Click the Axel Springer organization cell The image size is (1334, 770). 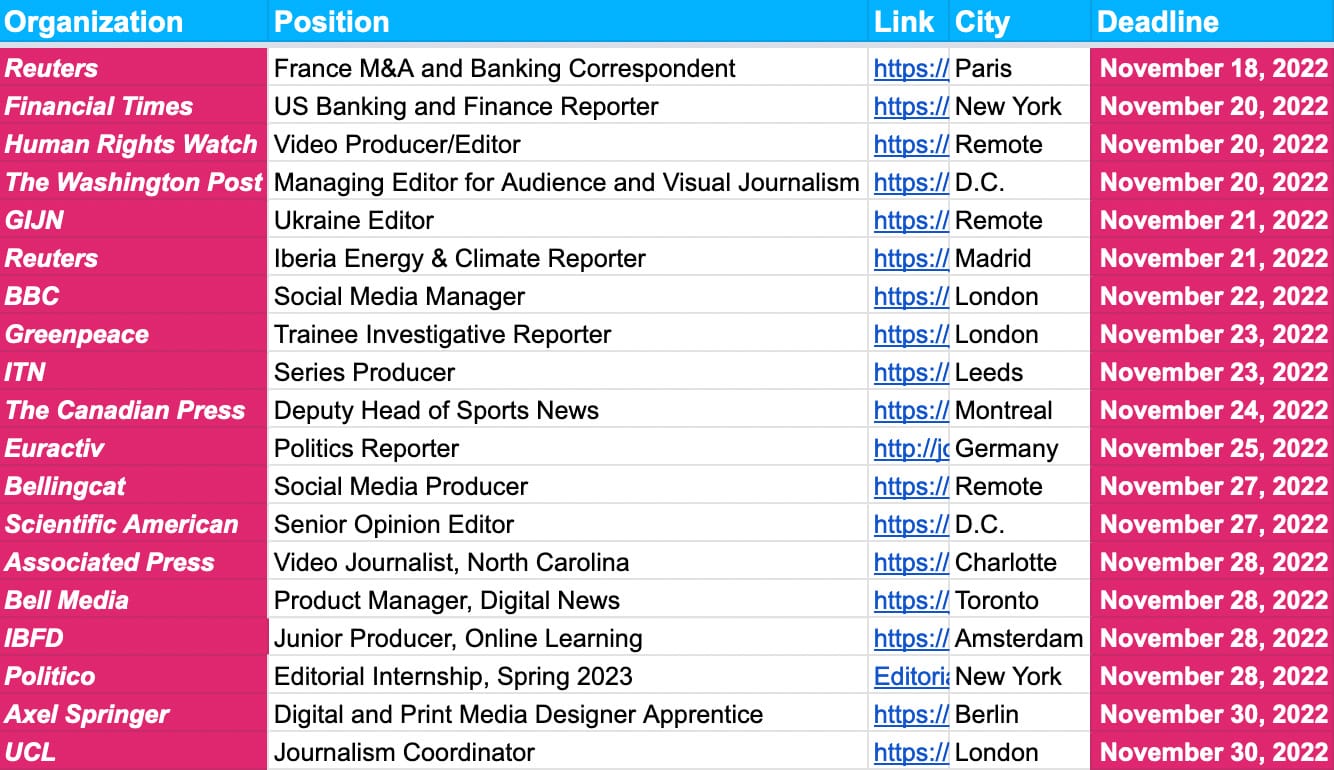point(88,714)
